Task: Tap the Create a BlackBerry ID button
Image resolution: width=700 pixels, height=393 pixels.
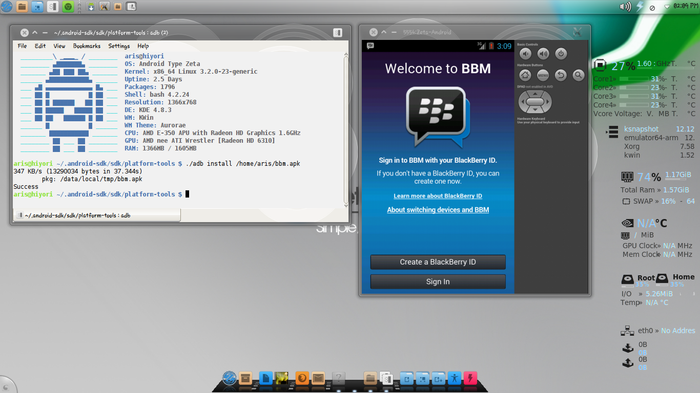Action: click(438, 262)
